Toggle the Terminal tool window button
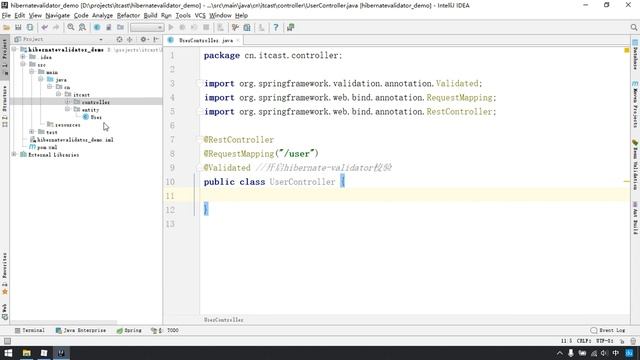 click(29, 330)
